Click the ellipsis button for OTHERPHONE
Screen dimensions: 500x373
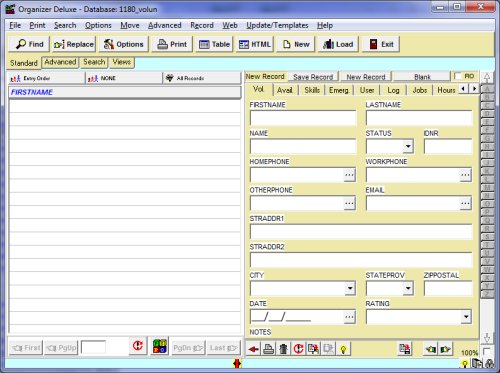(349, 203)
